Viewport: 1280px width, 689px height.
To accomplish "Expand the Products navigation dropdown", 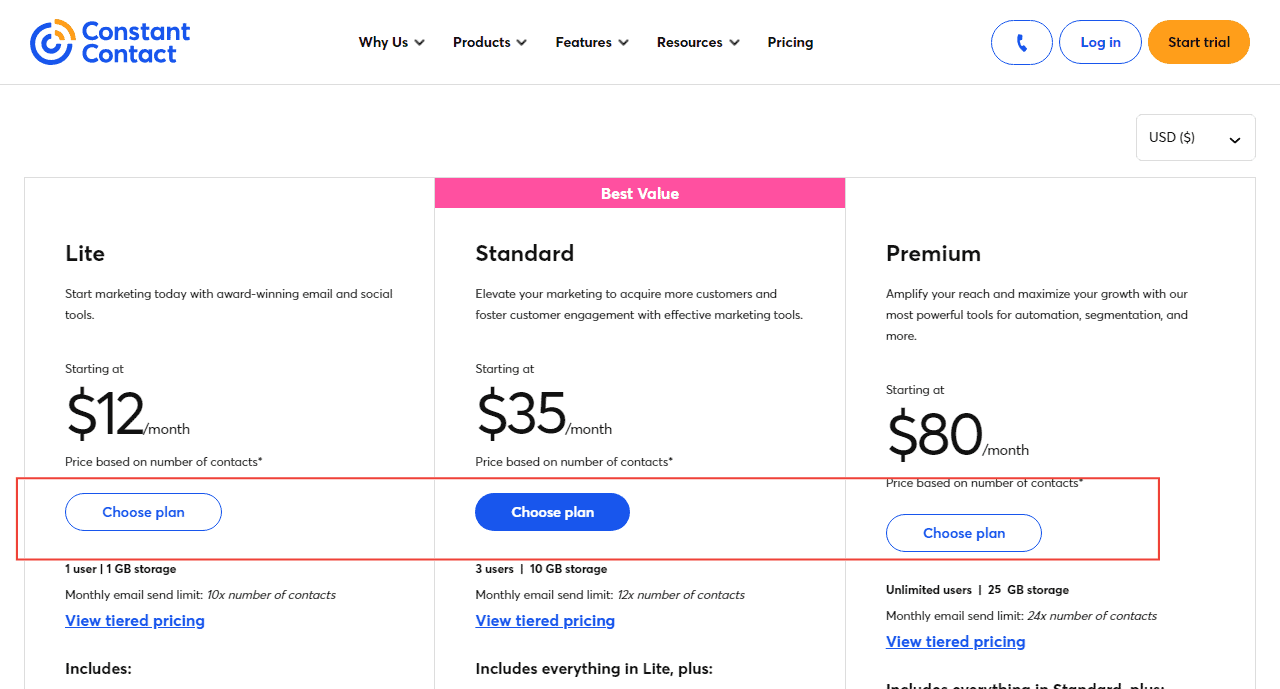I will coord(489,42).
